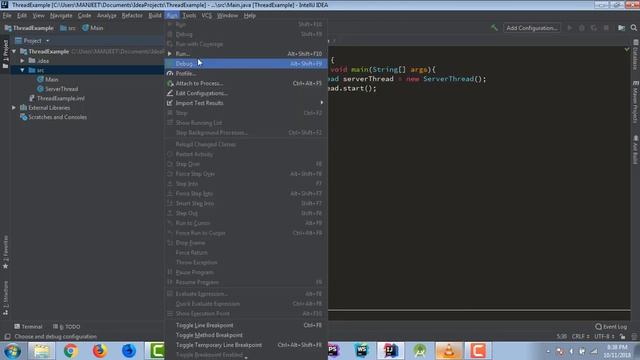Viewport: 640px width, 360px height.
Task: Open Search Everywhere magnifier icon
Action: (633, 28)
